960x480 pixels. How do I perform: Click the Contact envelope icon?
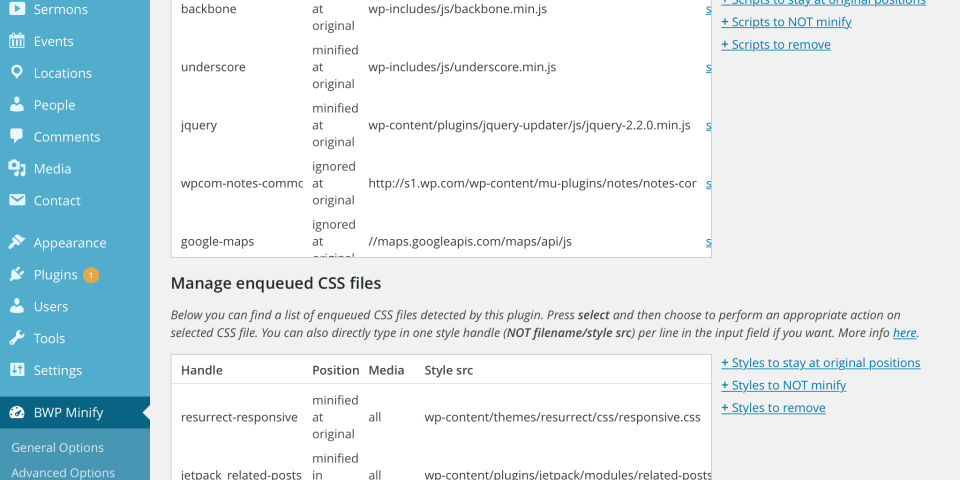17,200
